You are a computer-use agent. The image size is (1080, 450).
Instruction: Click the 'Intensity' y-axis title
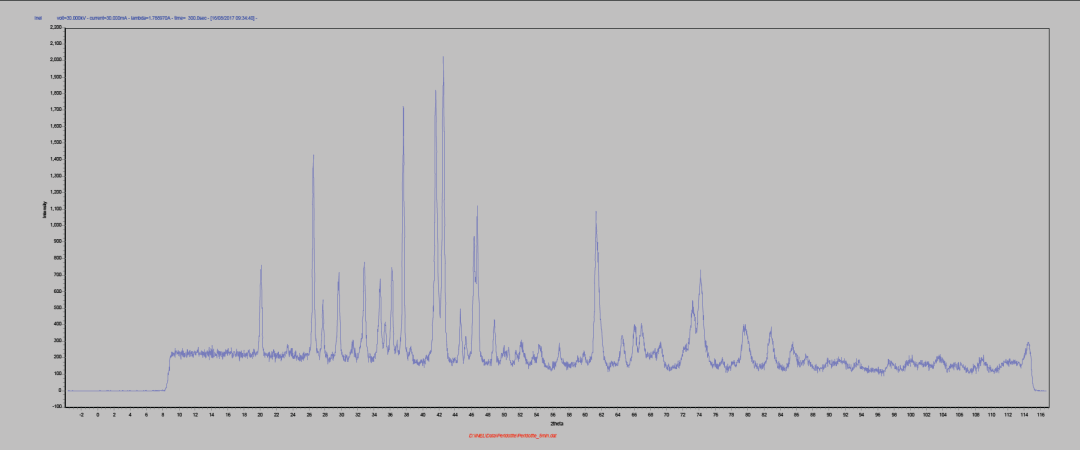point(44,209)
